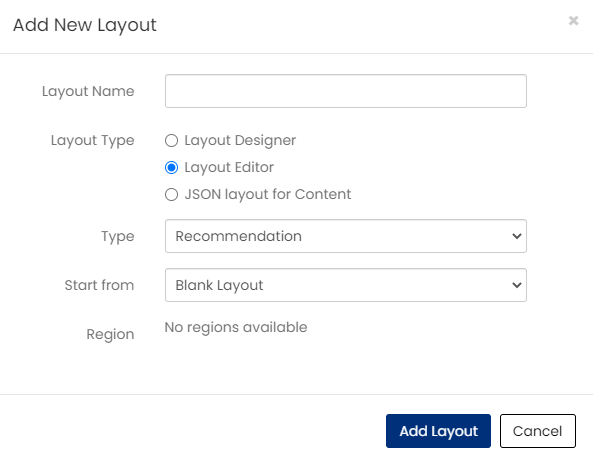Click the chevron arrow on Start from select
The width and height of the screenshot is (593, 463).
pos(517,285)
